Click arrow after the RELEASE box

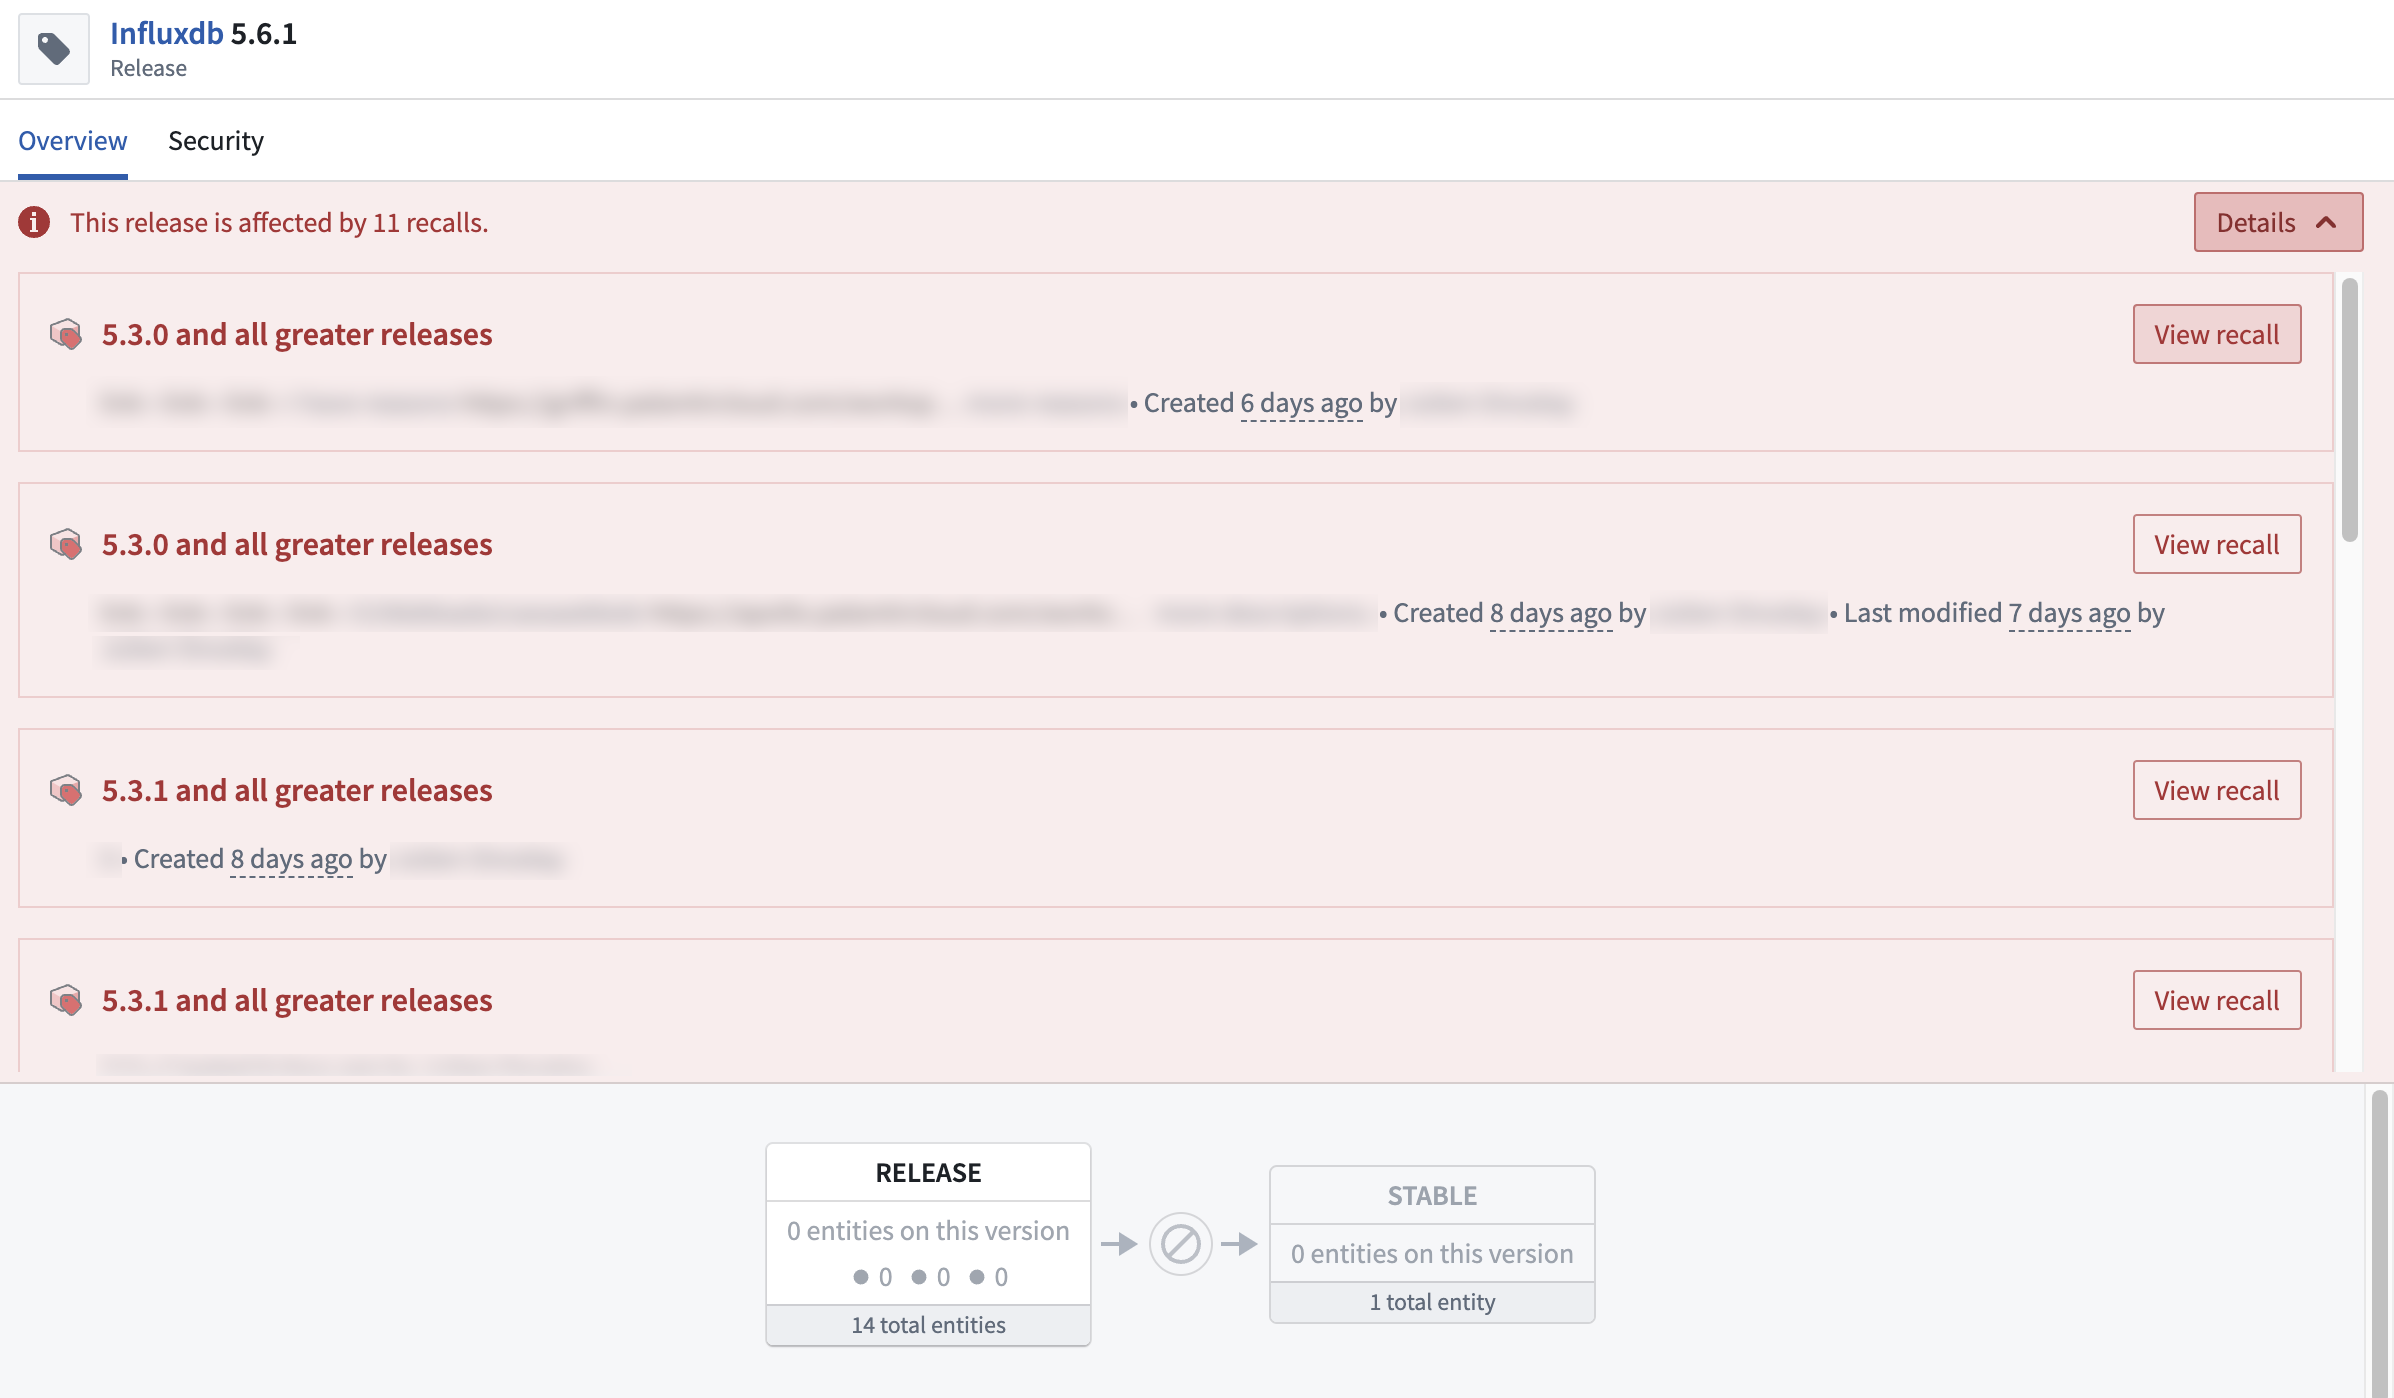[1119, 1244]
